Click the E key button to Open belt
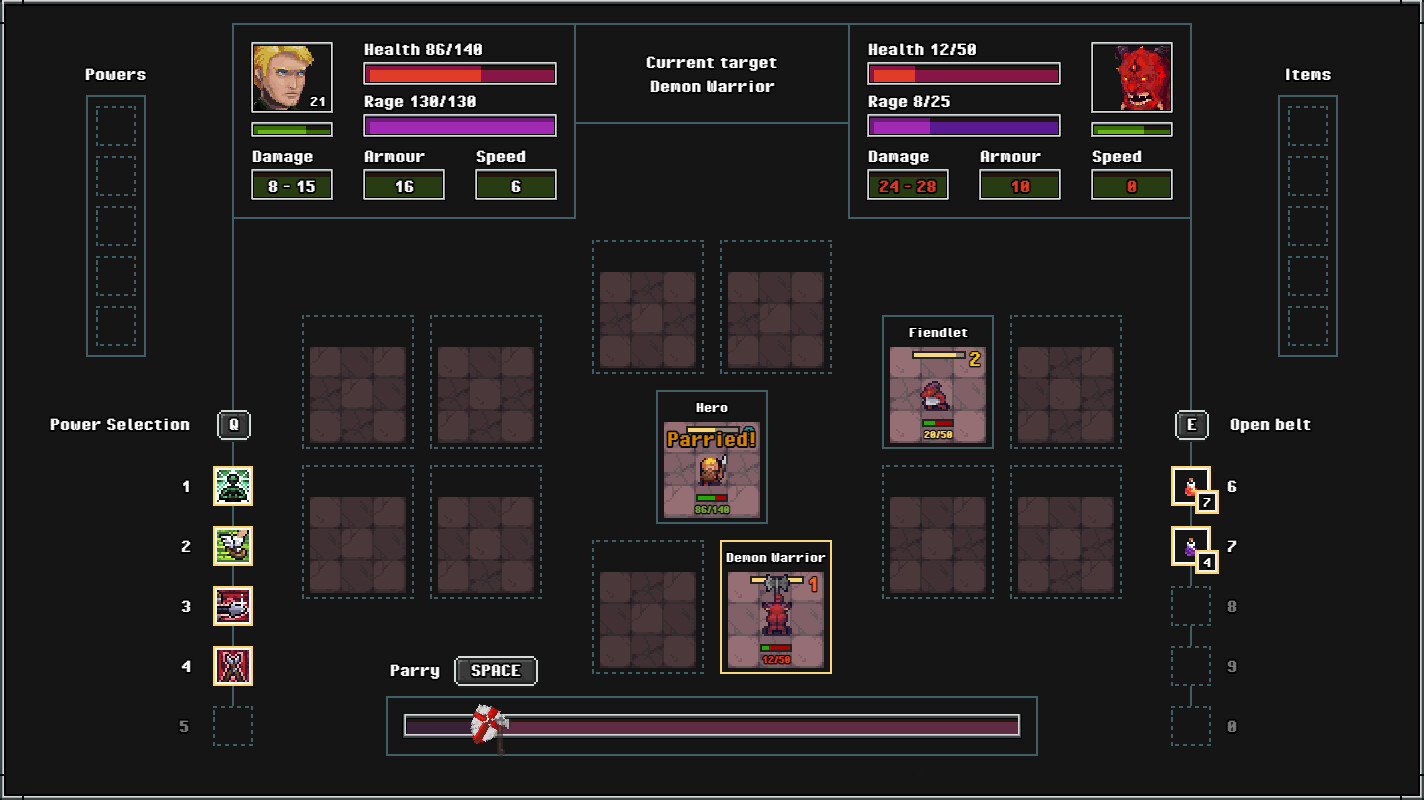Screen dimensions: 1424x800 click(x=1191, y=425)
